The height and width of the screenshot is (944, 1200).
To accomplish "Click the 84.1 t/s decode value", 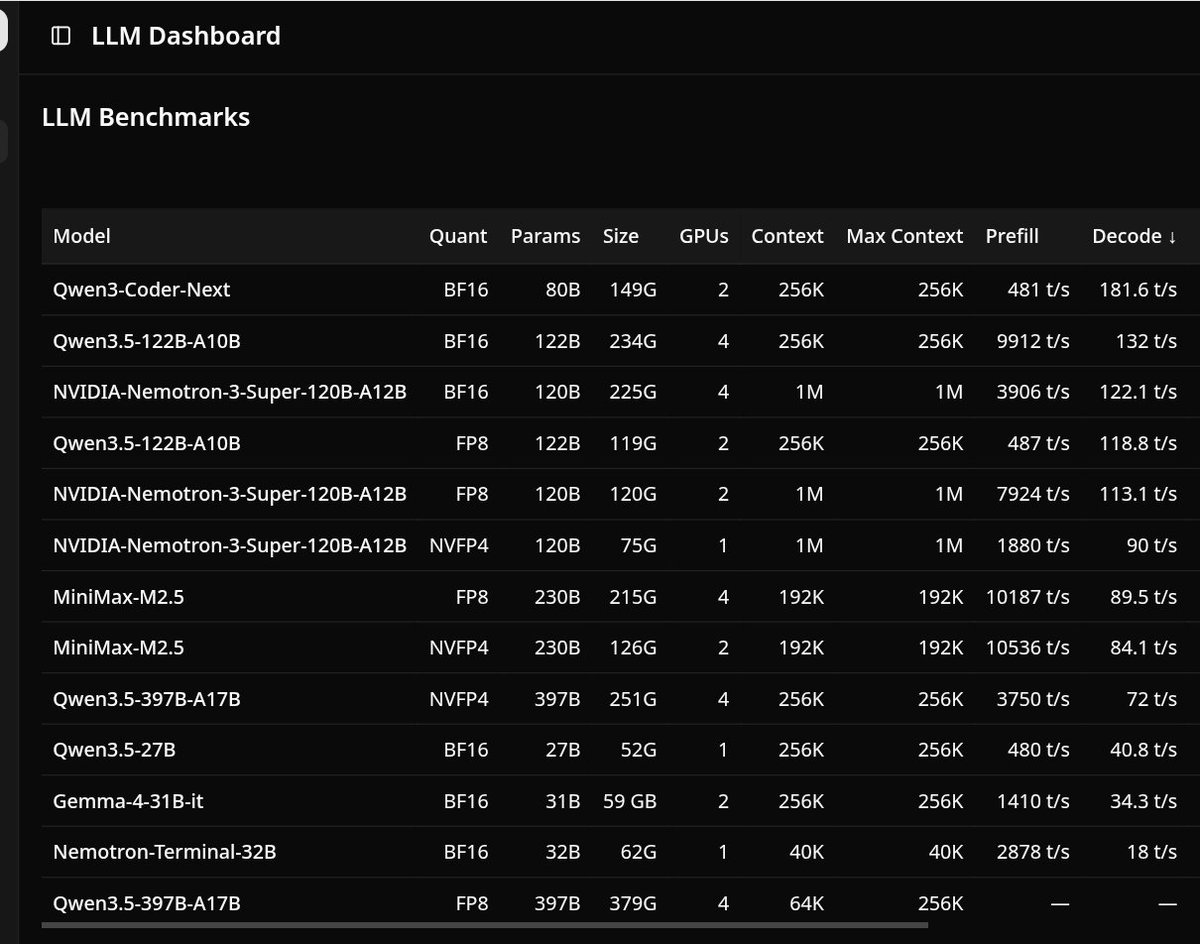I will pos(1144,648).
